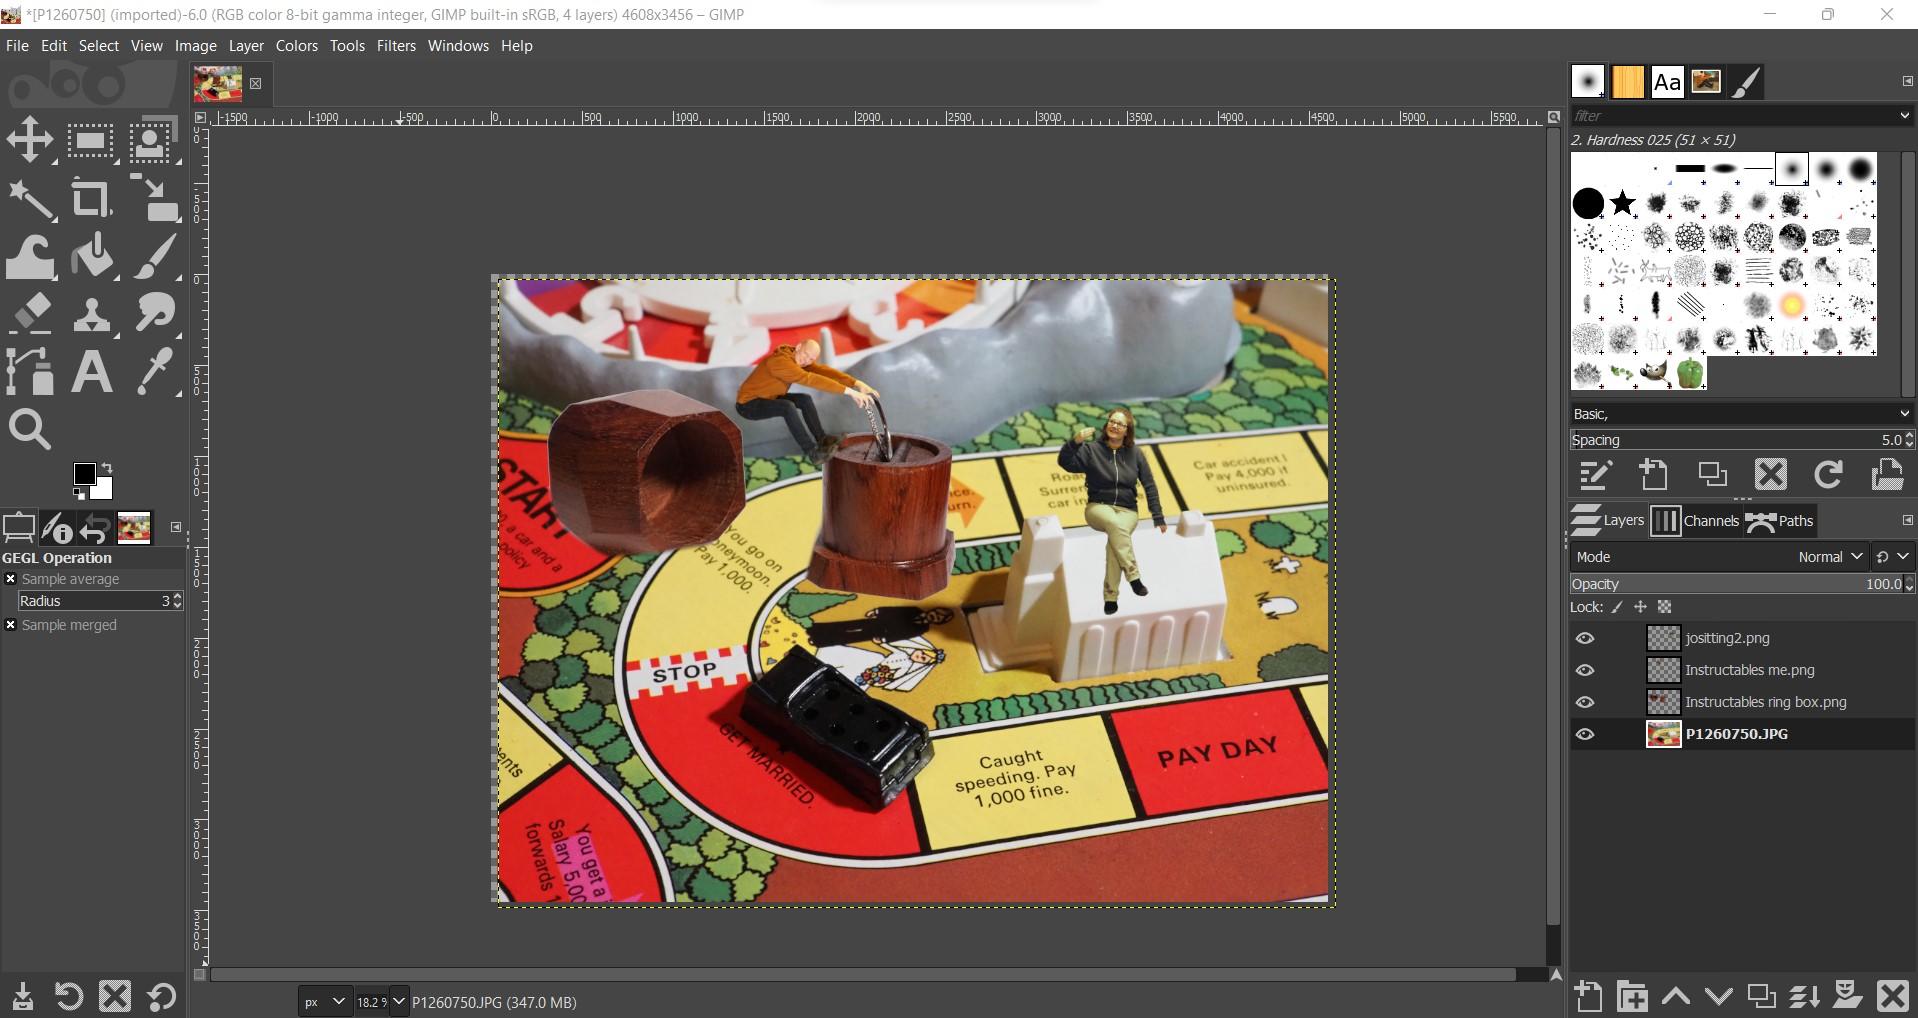Viewport: 1918px width, 1018px height.
Task: Open the Tool Options tab configuration menu
Action: (x=176, y=527)
